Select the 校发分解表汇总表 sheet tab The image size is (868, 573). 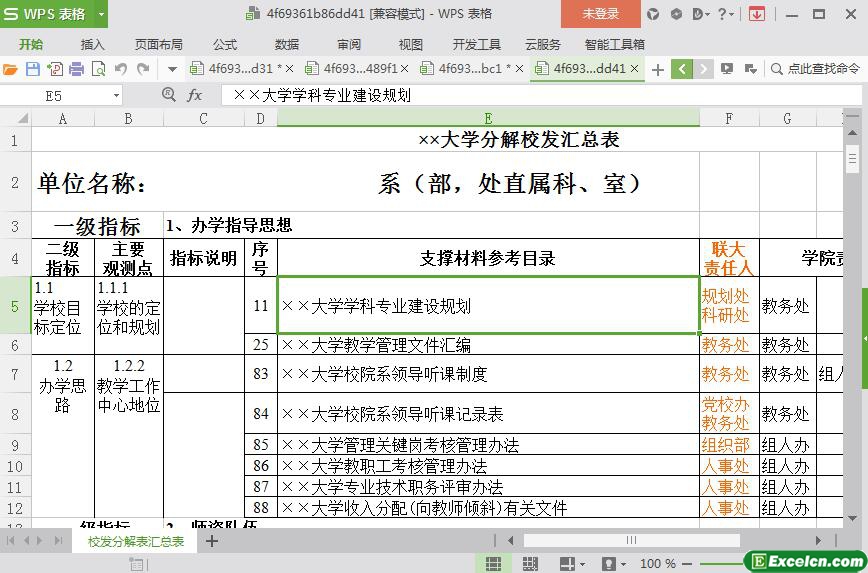[135, 541]
